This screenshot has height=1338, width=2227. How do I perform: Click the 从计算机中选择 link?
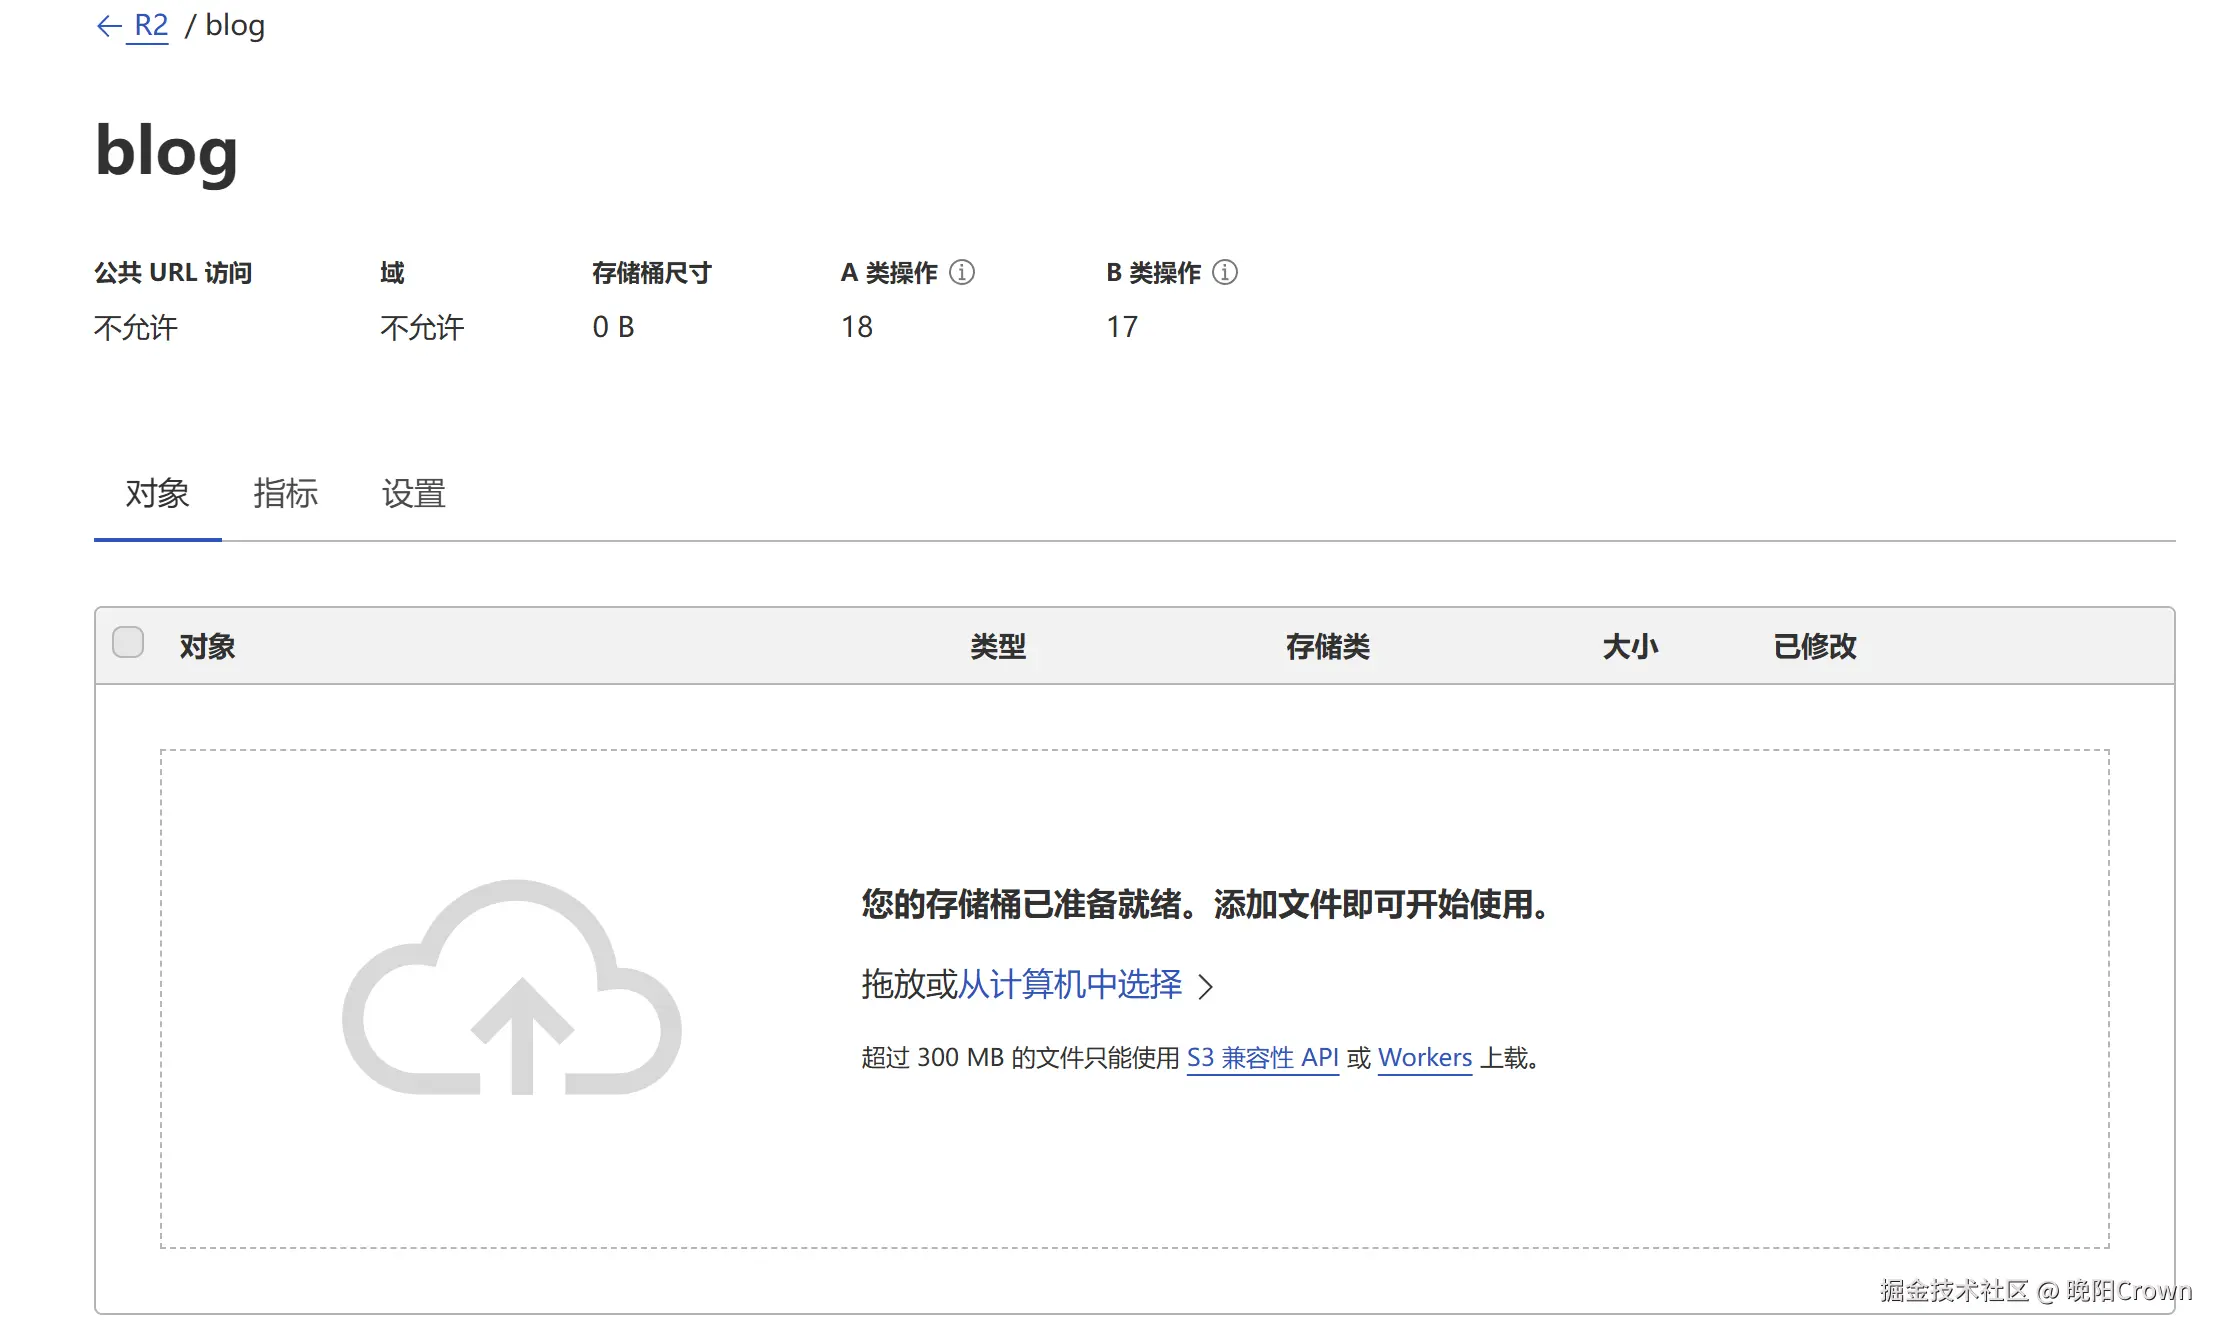click(x=1069, y=985)
